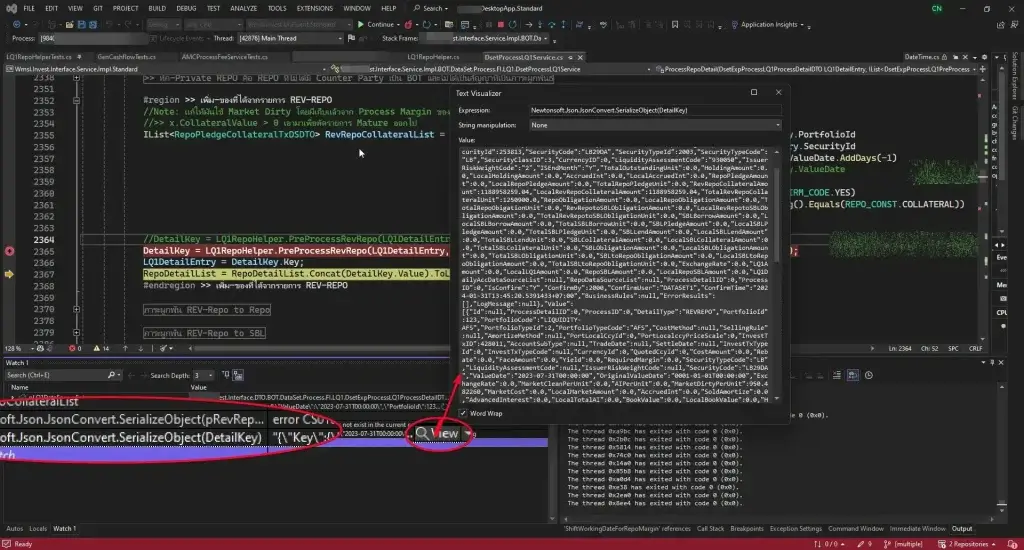The image size is (1024, 550).
Task: Expand the collapsed block at line 2370
Action: click(x=76, y=310)
